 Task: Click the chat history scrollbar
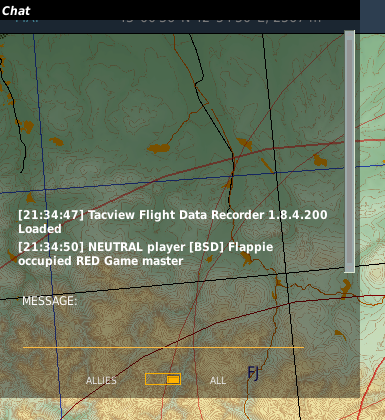coord(349,152)
